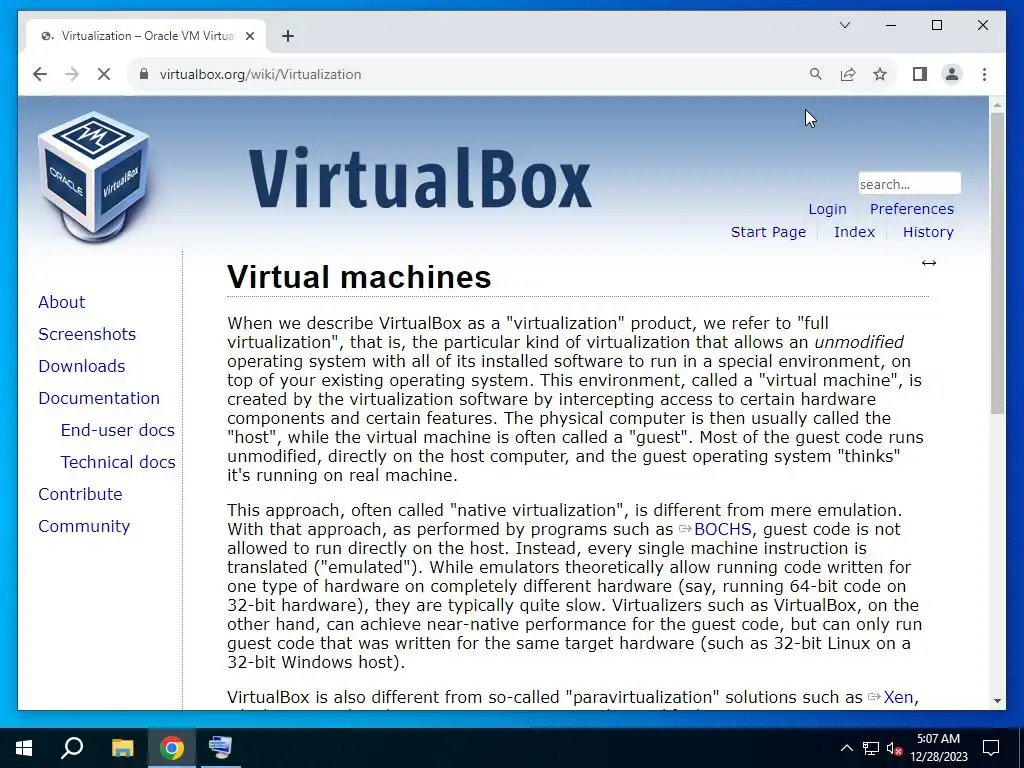The width and height of the screenshot is (1024, 768).
Task: Stop loading the page with X icon
Action: (x=104, y=74)
